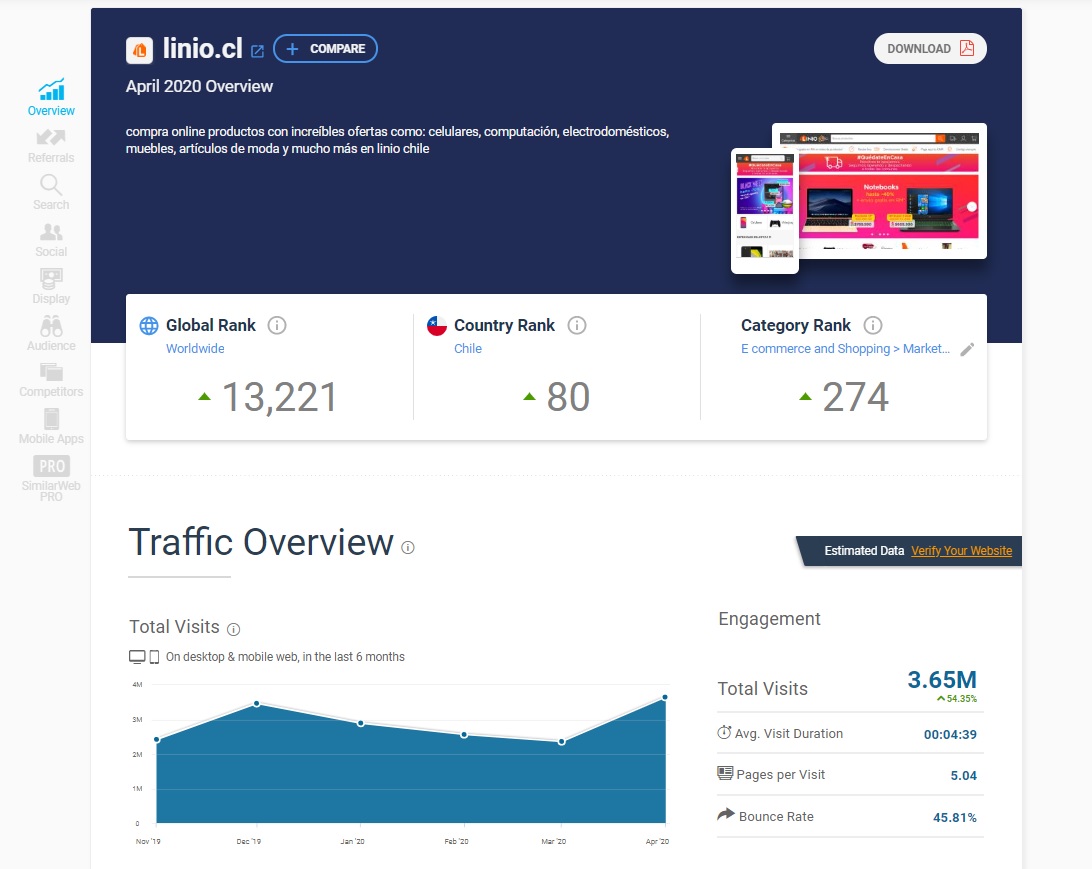This screenshot has width=1092, height=869.
Task: Click the Chile flag icon
Action: 437,325
